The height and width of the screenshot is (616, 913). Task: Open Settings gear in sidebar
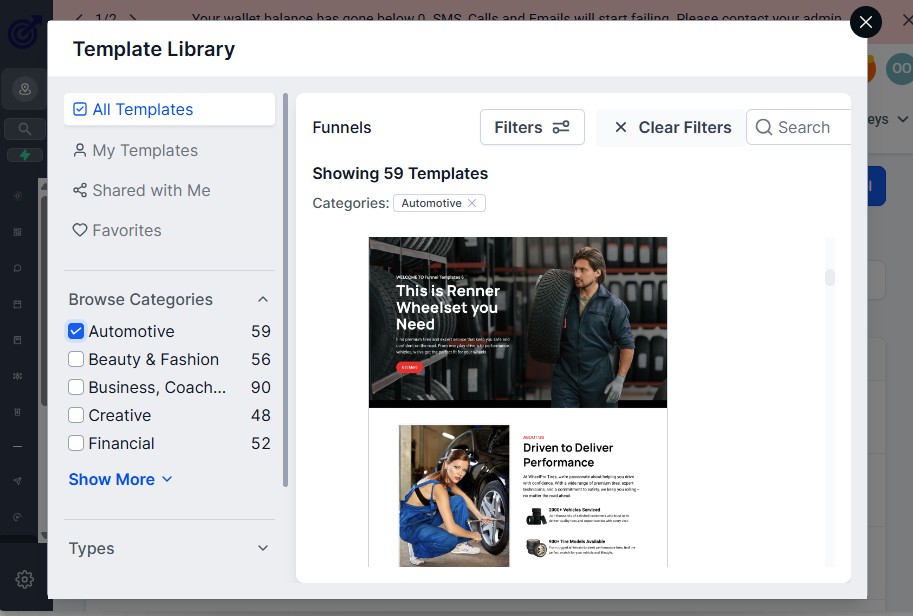pos(24,579)
